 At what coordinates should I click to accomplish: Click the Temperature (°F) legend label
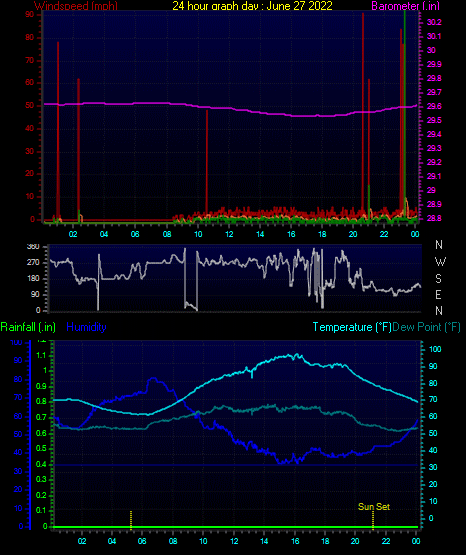[352, 327]
